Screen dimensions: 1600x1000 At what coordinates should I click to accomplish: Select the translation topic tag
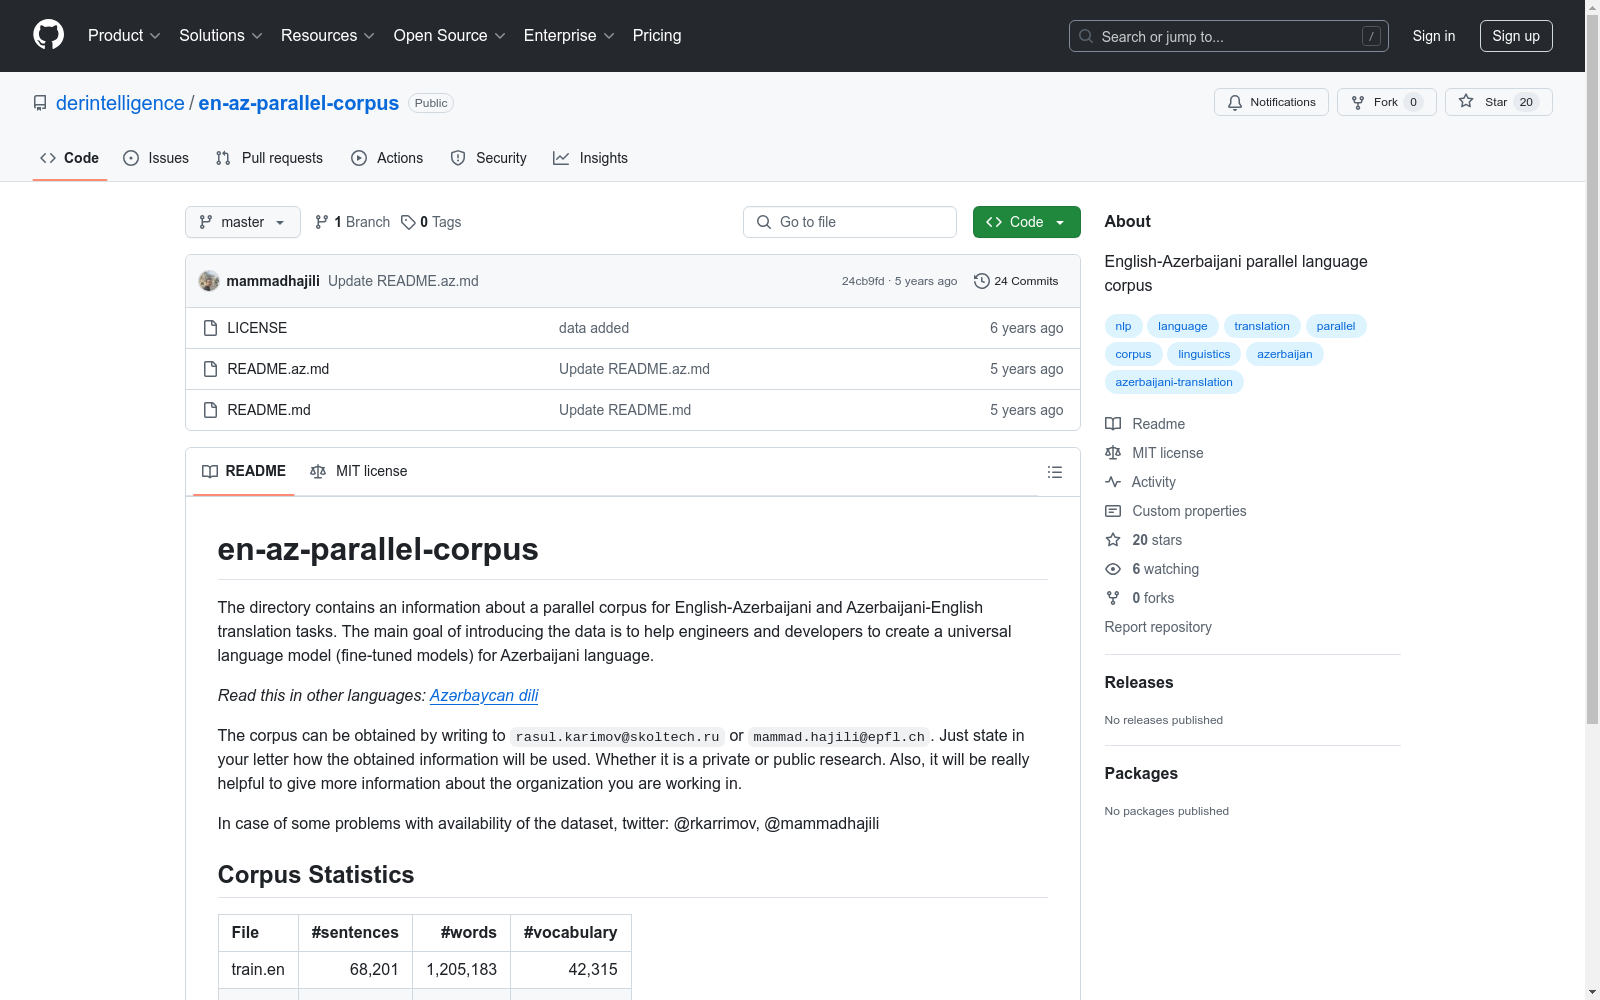point(1262,326)
